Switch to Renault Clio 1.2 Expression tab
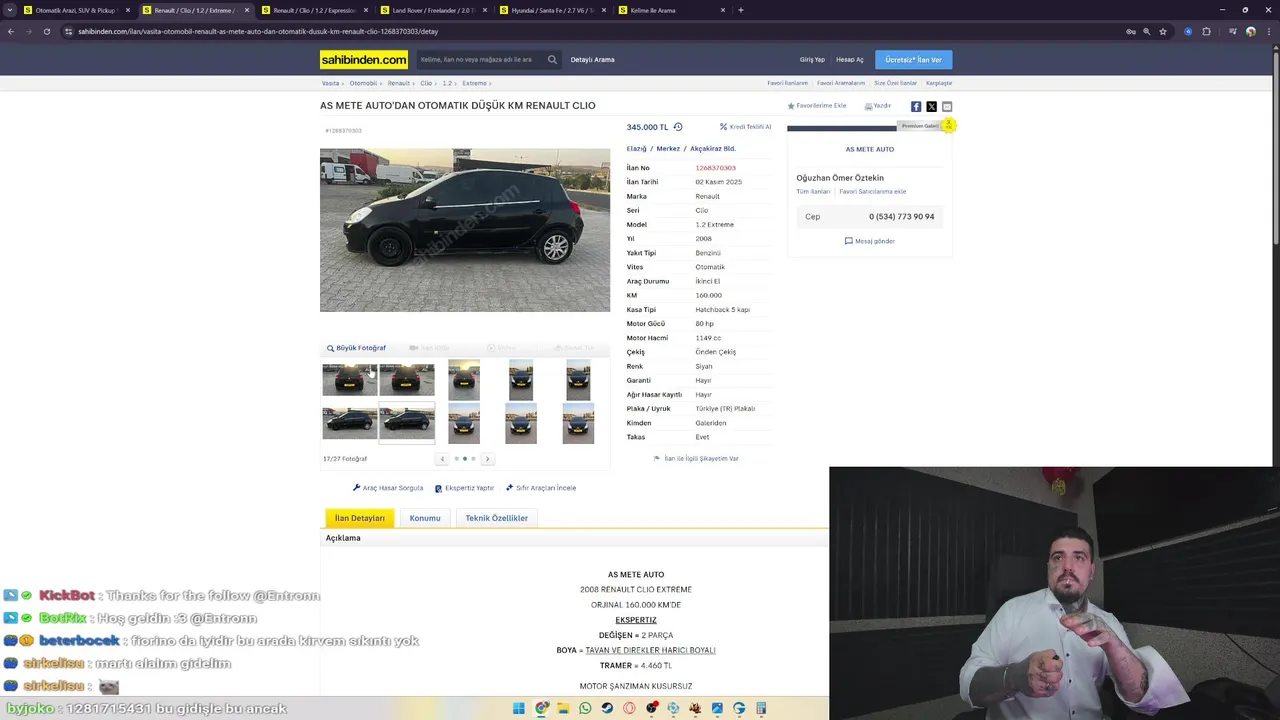Viewport: 1280px width, 720px height. [x=315, y=10]
